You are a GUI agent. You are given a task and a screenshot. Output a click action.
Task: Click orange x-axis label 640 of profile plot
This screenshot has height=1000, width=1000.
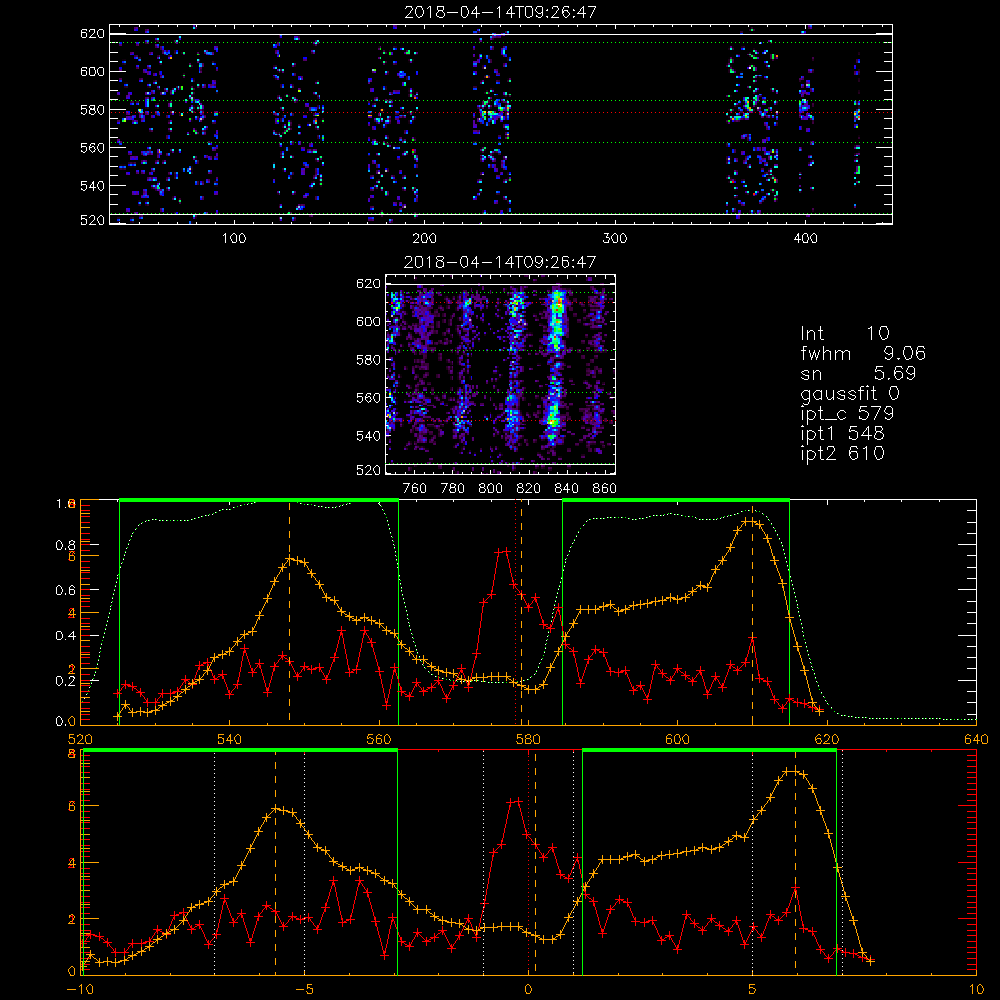[x=976, y=739]
